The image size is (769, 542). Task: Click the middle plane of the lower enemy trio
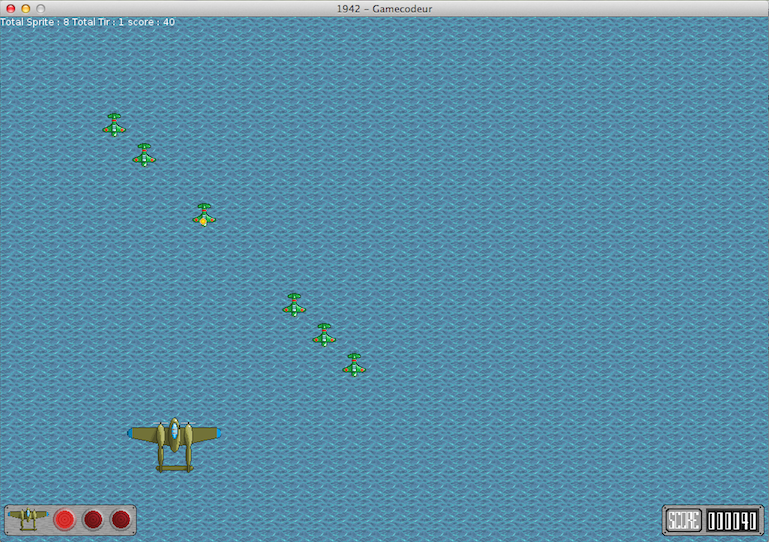[324, 335]
